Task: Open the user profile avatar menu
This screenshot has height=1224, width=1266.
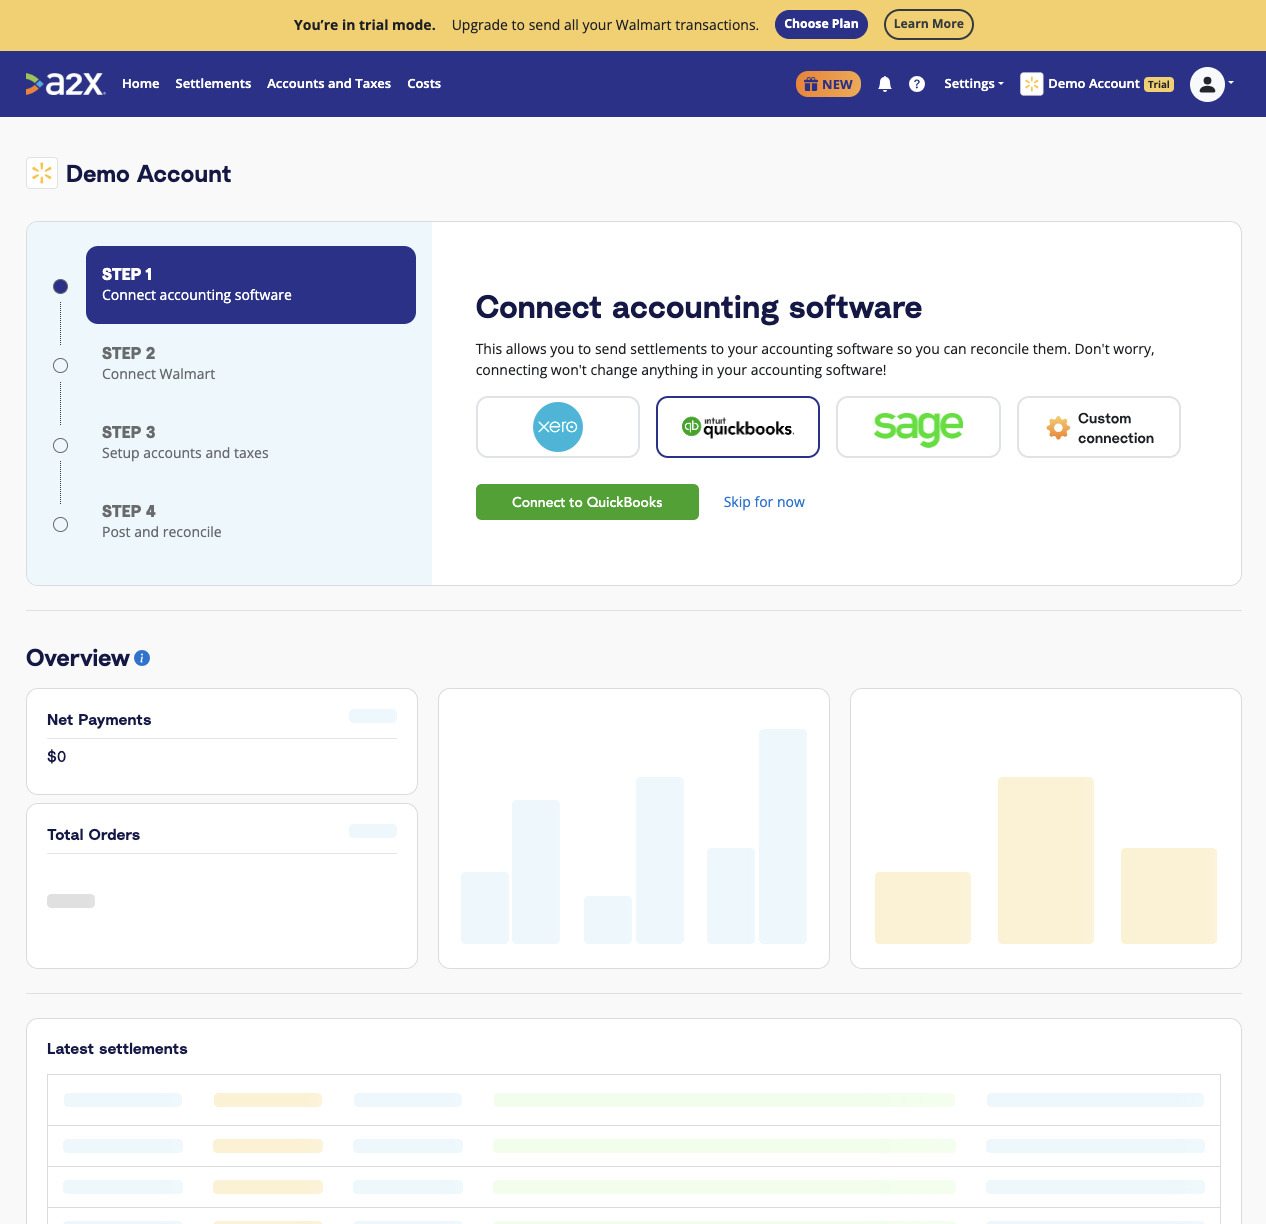Action: tap(1207, 84)
